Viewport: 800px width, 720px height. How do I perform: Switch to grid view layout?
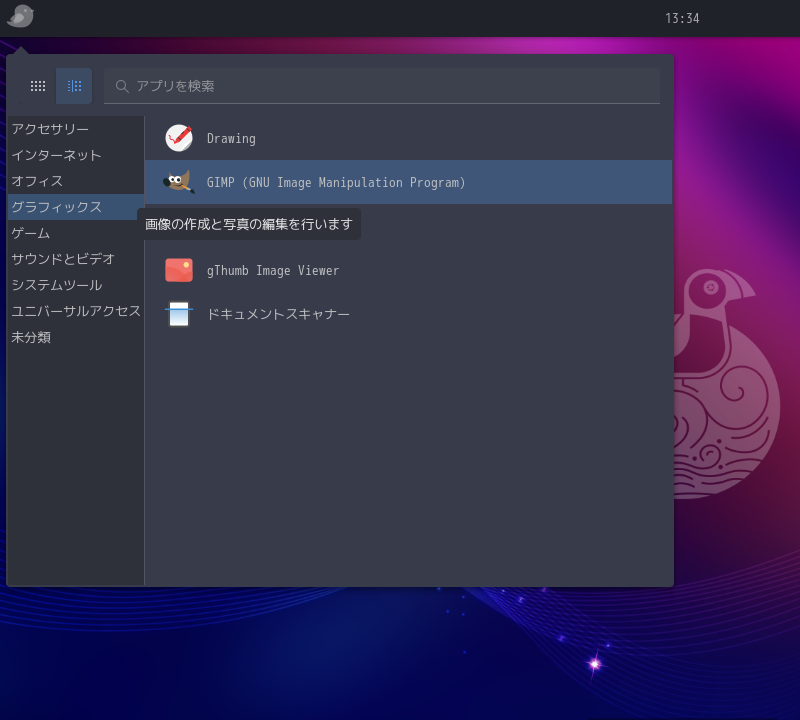click(x=38, y=86)
